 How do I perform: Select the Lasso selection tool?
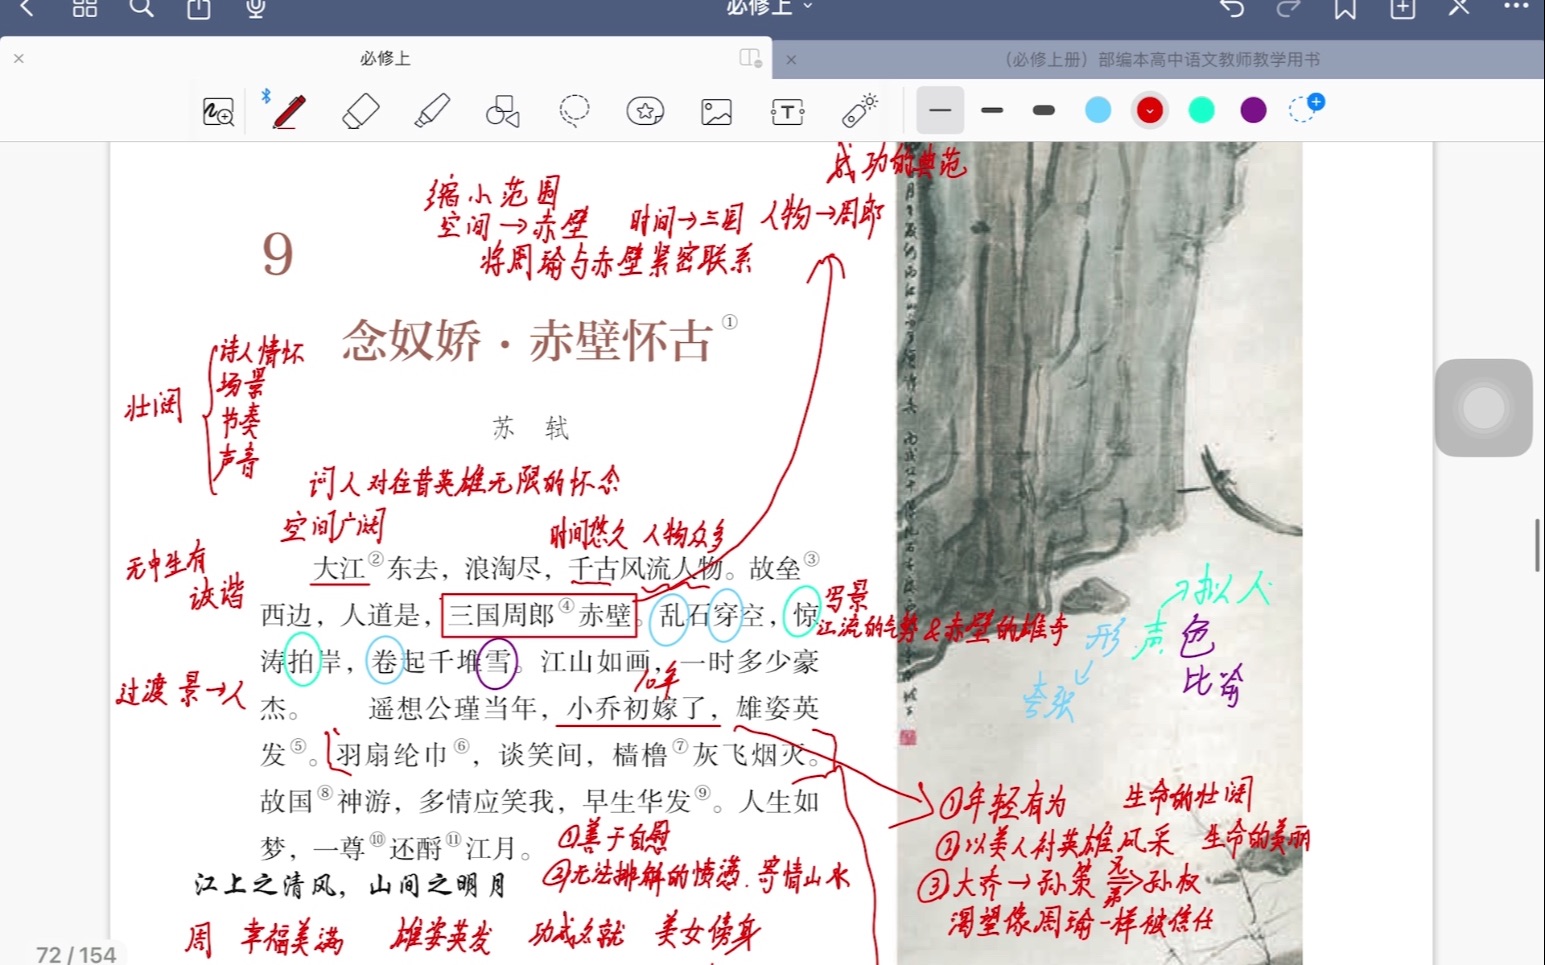574,111
